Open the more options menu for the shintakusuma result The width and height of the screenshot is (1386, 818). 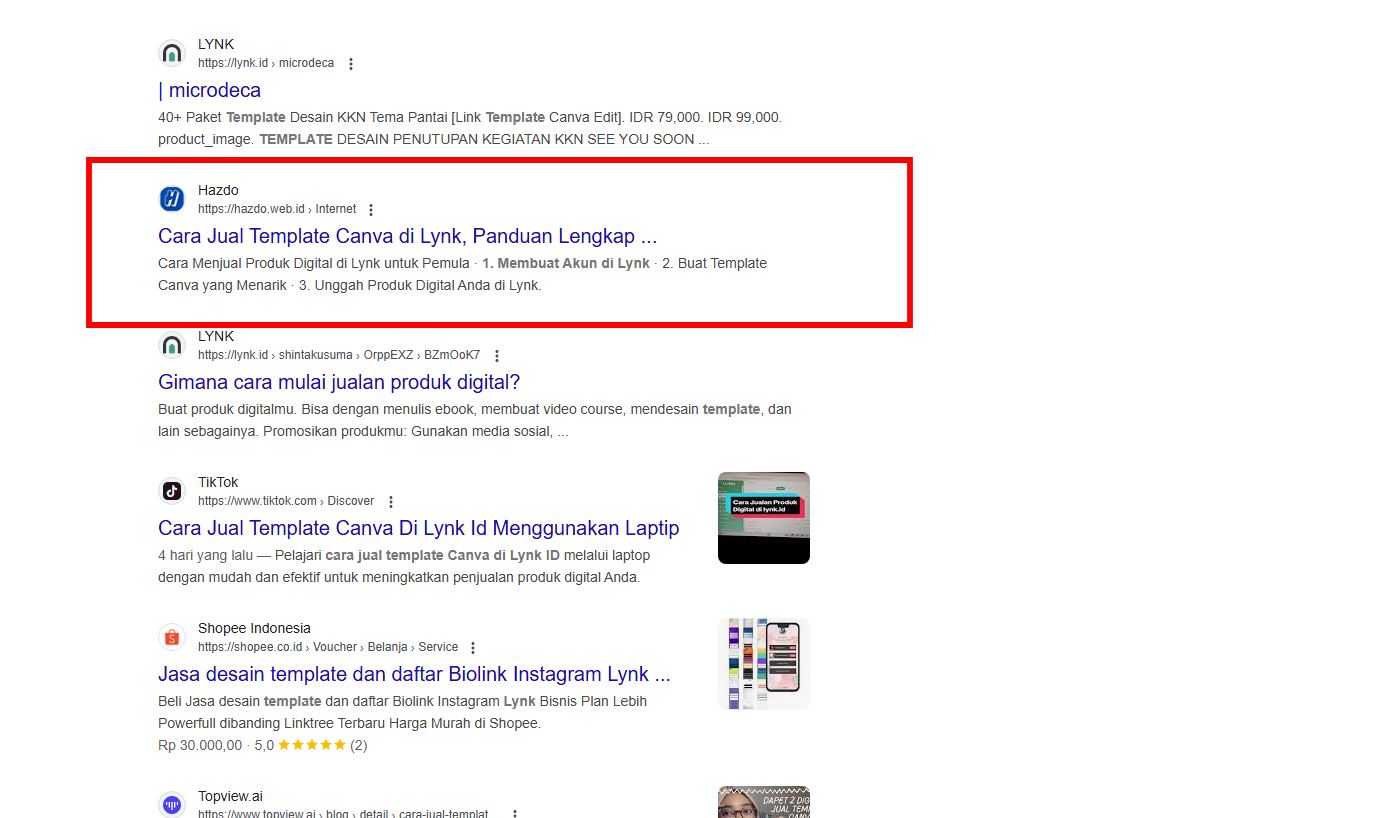[x=497, y=356]
